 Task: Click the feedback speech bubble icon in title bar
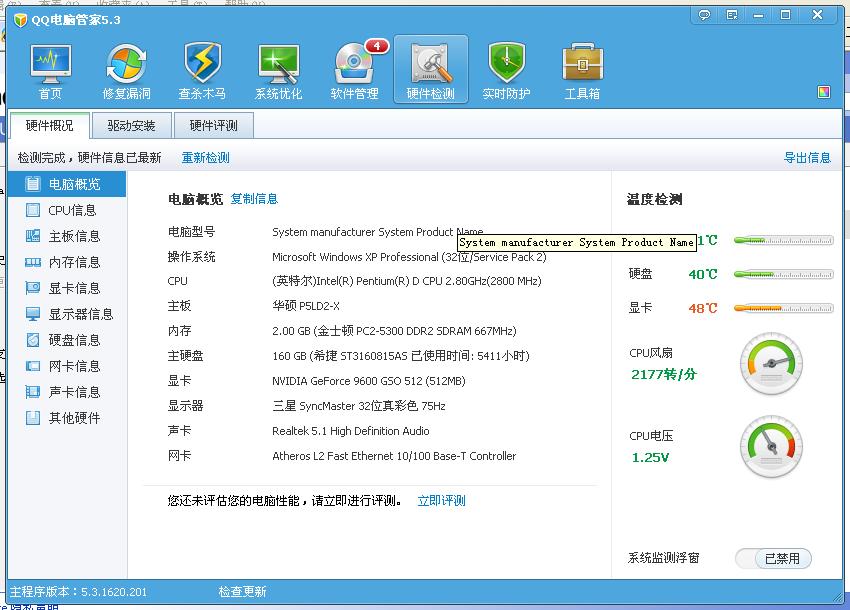tap(704, 15)
